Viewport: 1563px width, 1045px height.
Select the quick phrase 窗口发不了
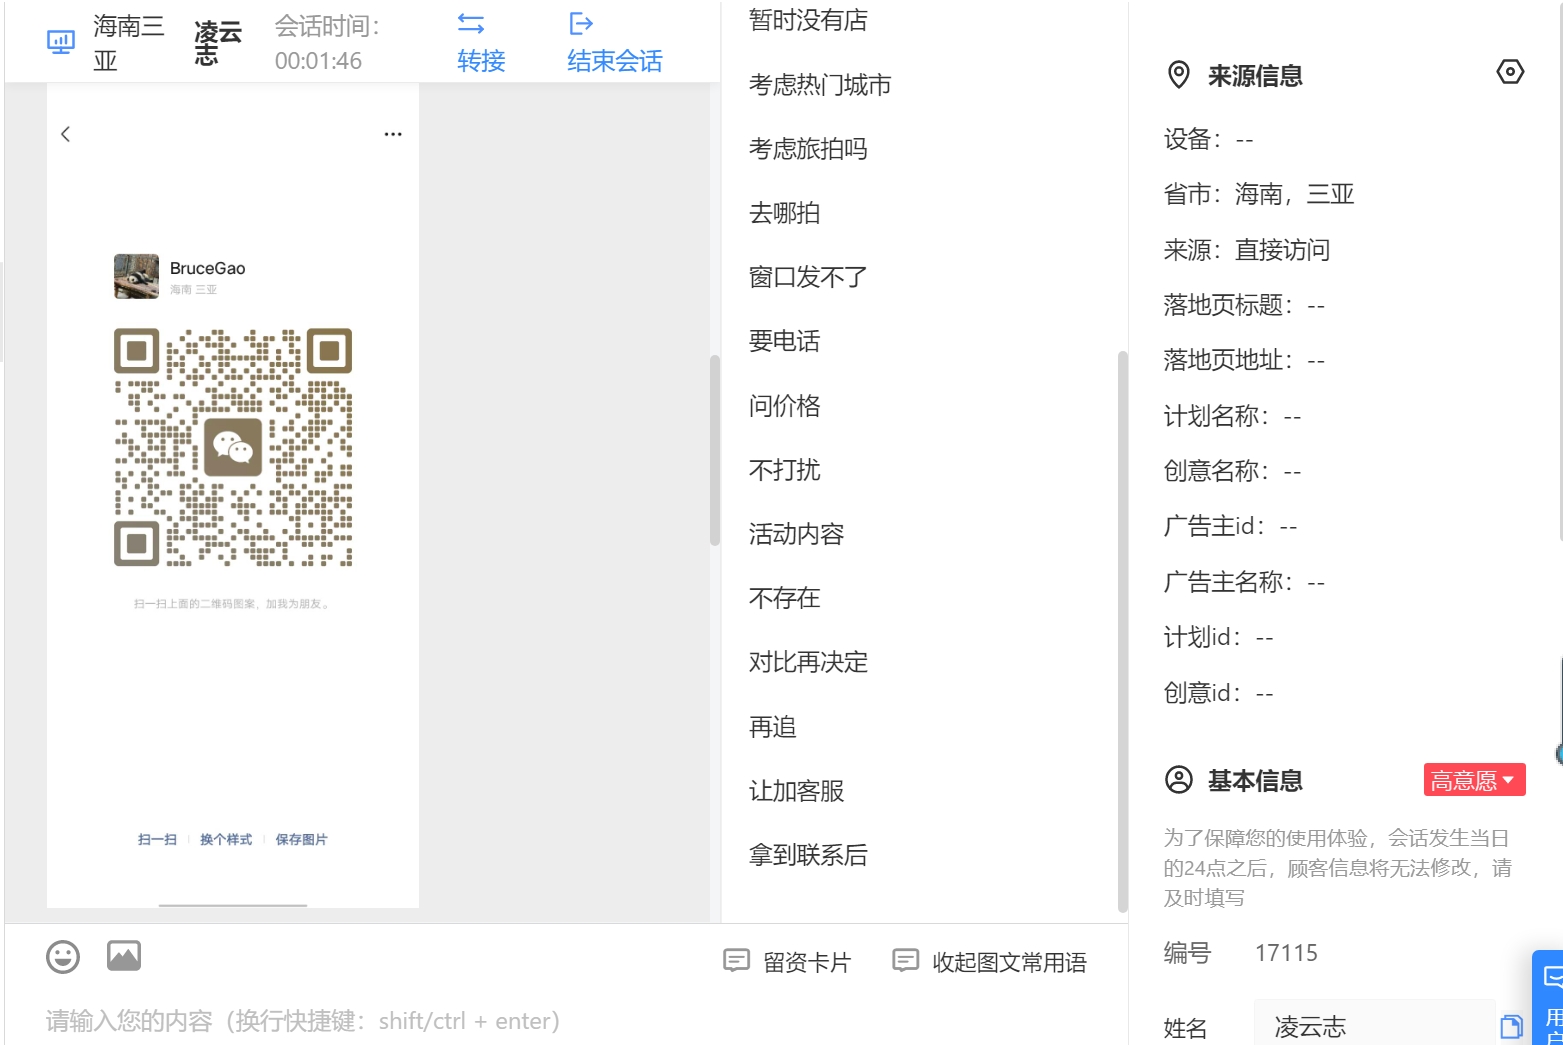point(808,277)
